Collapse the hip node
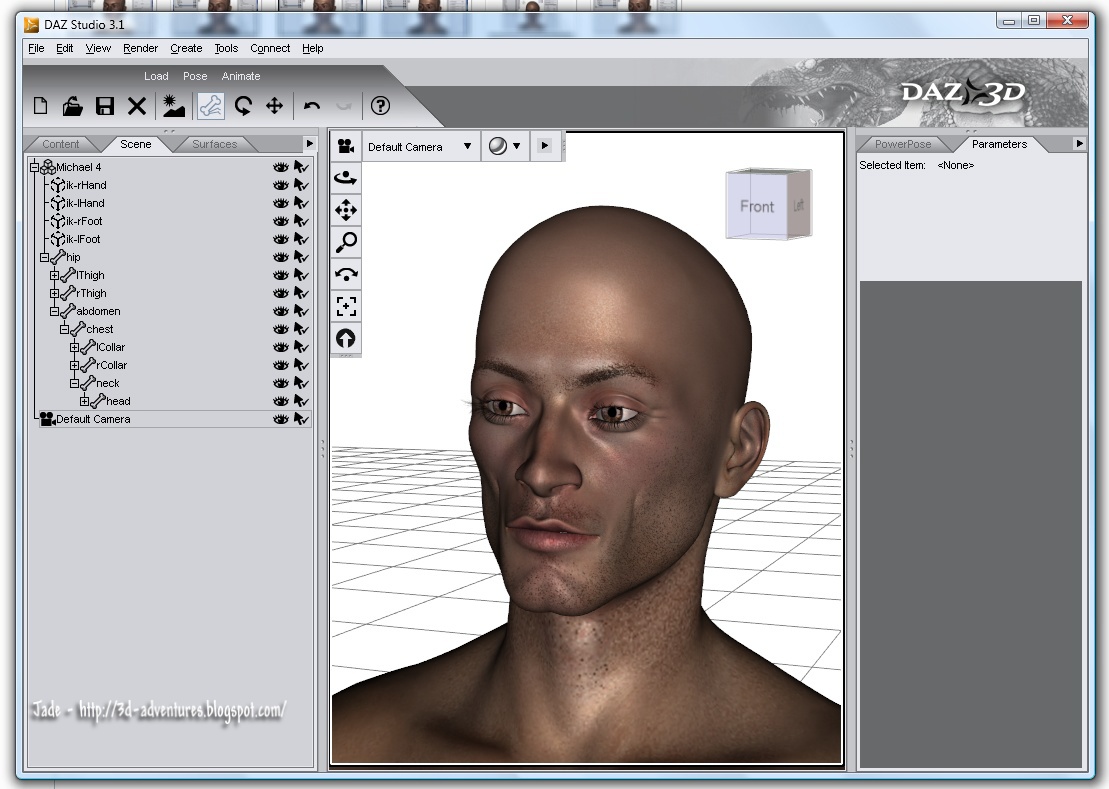 pyautogui.click(x=44, y=257)
